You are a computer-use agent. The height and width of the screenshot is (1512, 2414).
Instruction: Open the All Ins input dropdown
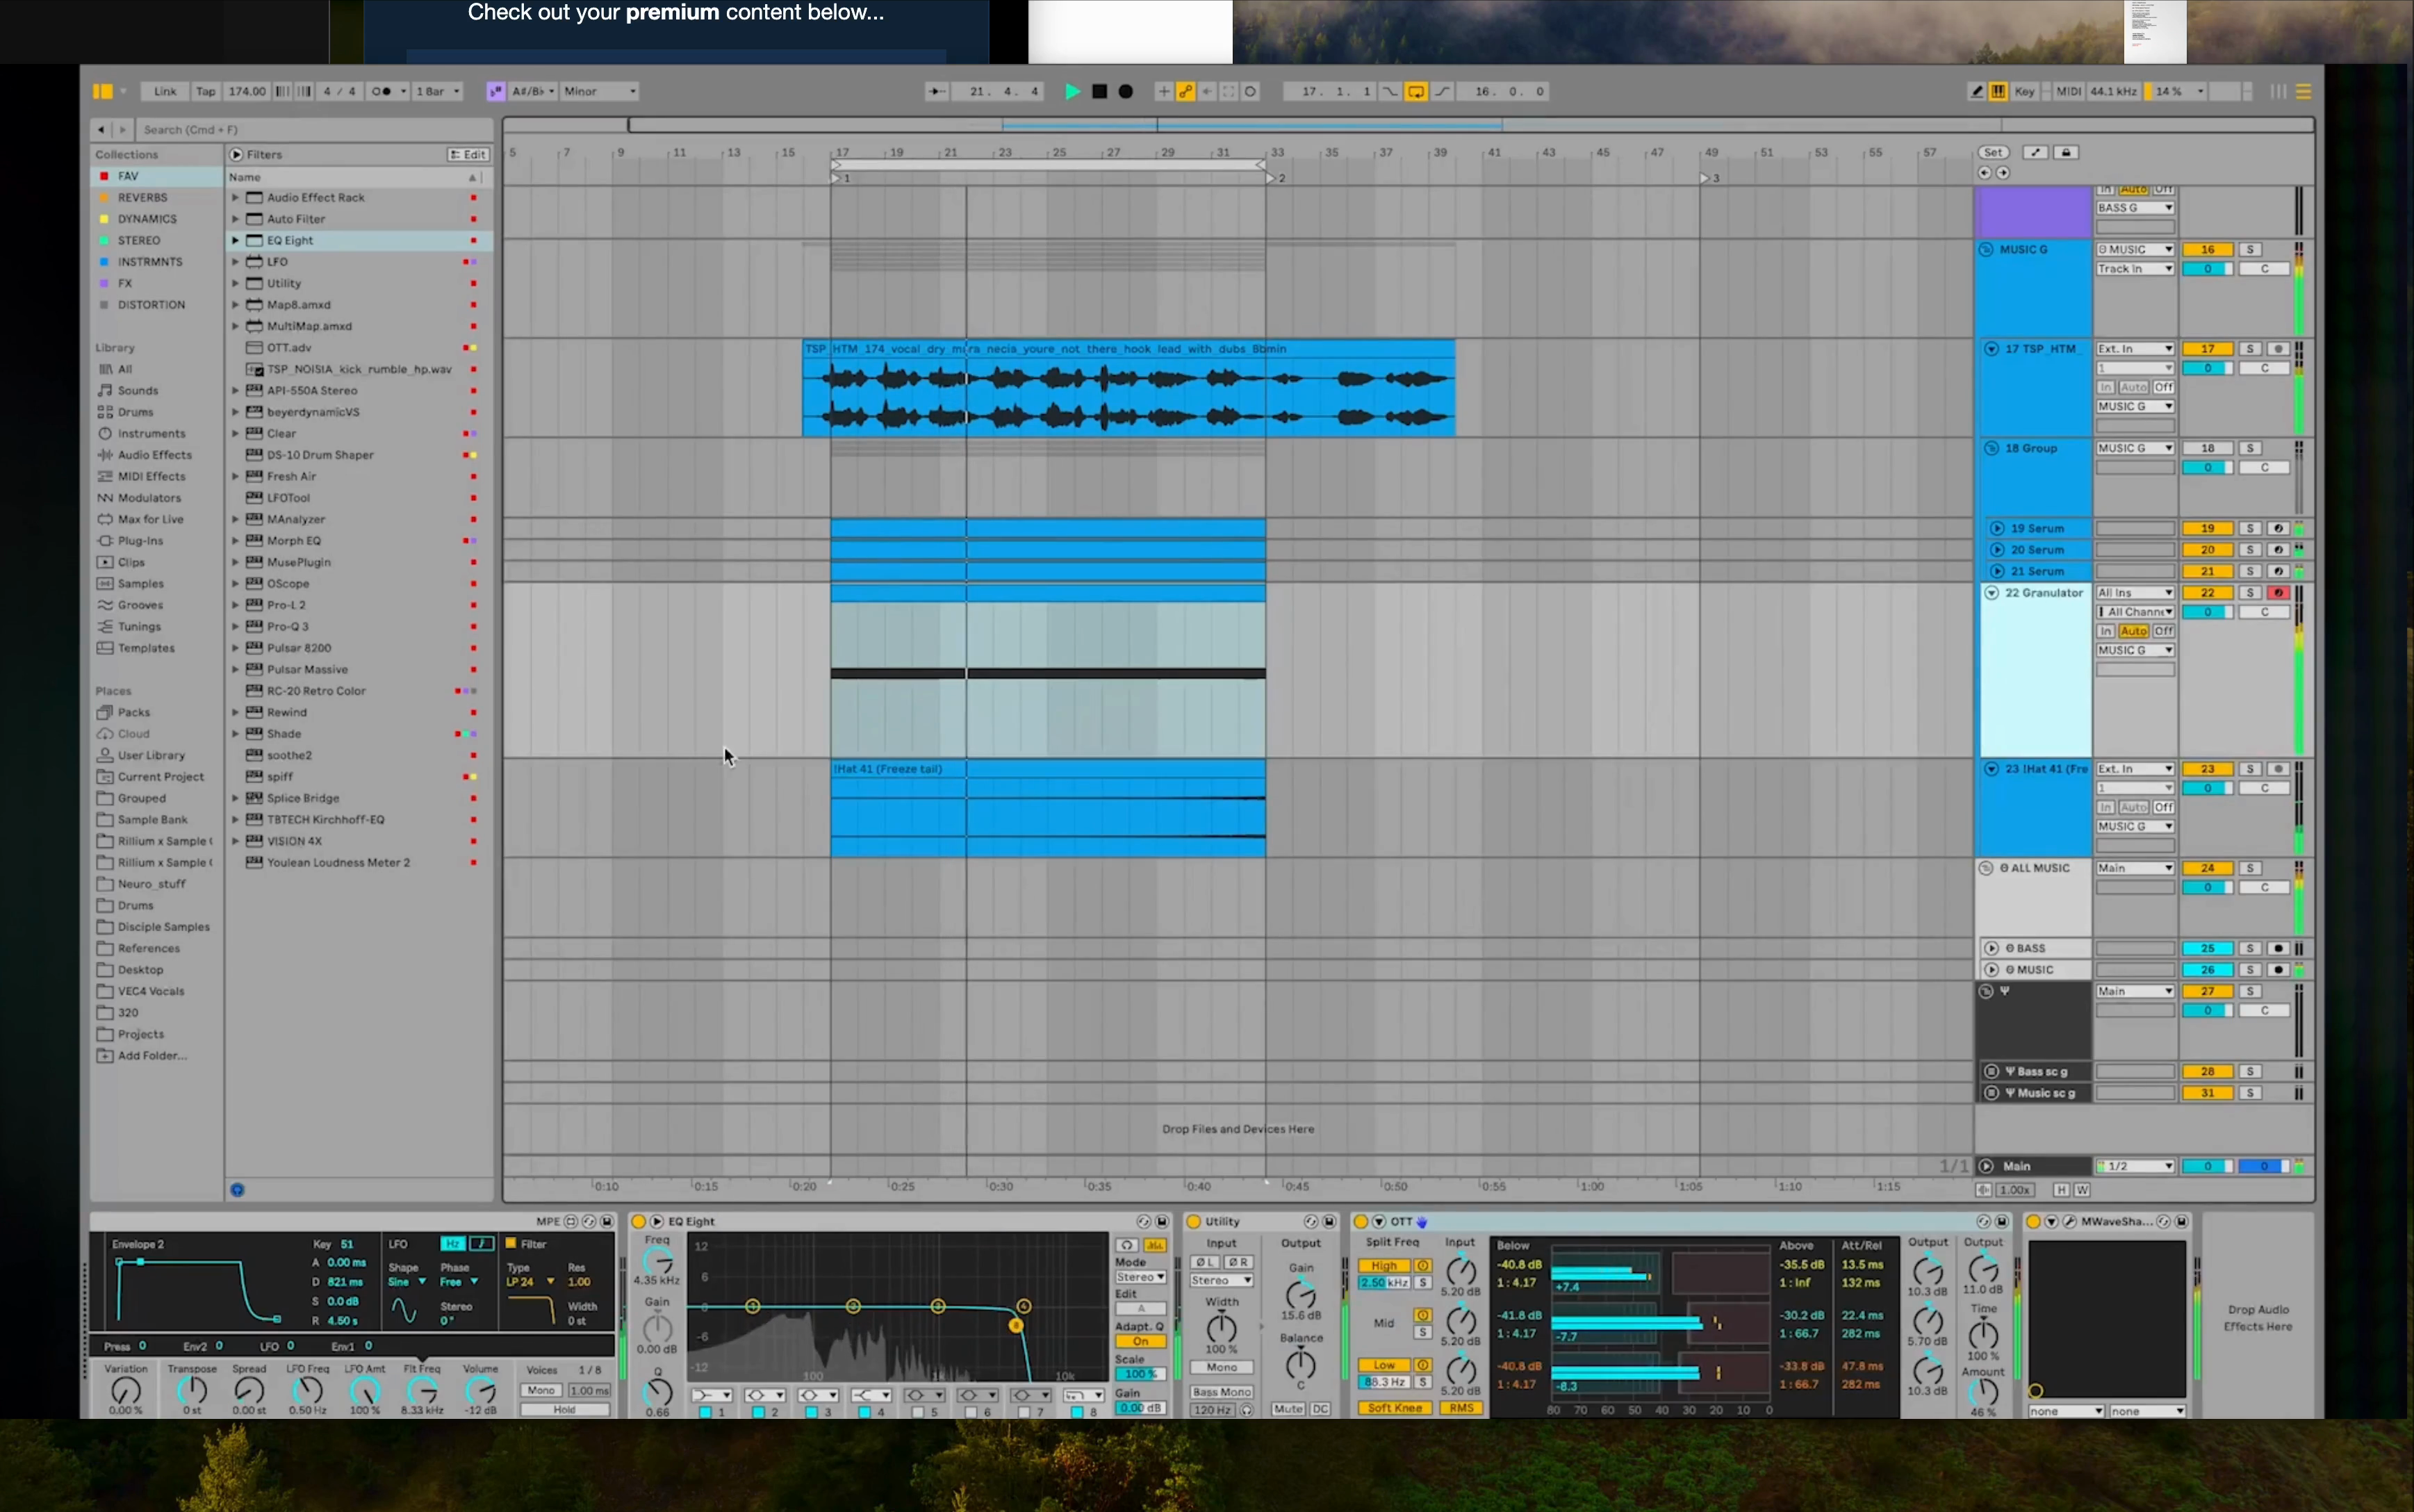click(2135, 592)
